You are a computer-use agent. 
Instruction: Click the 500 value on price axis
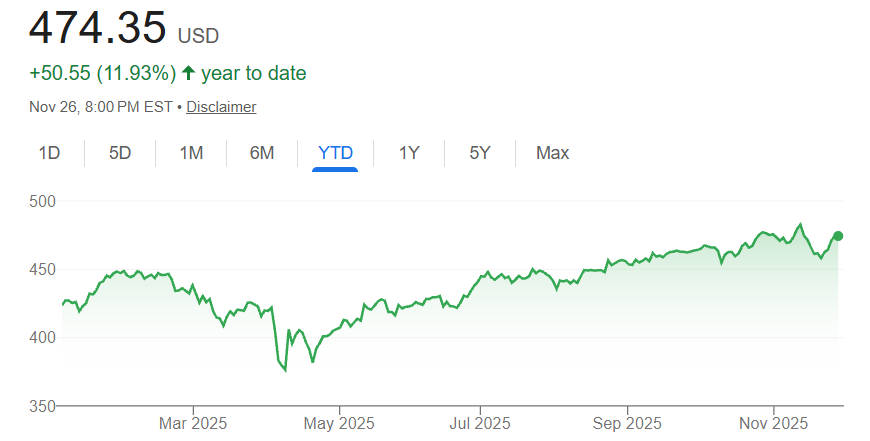[41, 202]
